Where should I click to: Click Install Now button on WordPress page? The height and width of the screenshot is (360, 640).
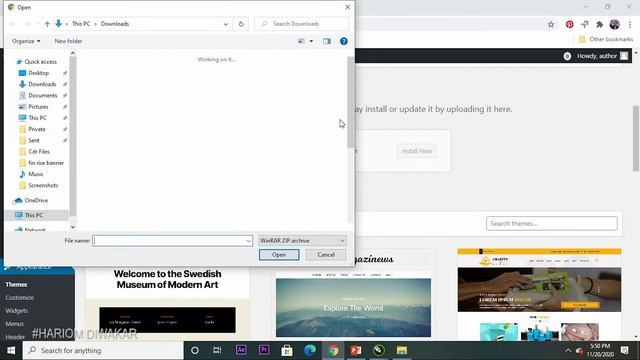tap(416, 151)
